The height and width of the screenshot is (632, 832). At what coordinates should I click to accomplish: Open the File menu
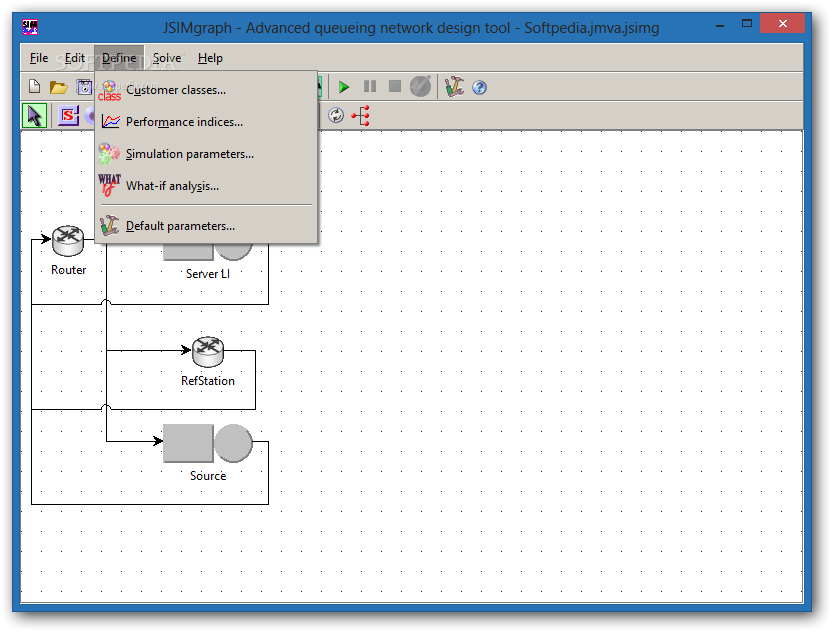(39, 58)
